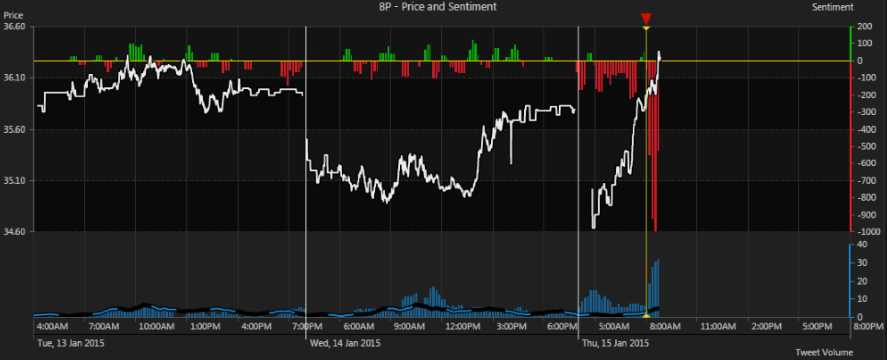Click the 200 sentiment axis value

[x=864, y=27]
